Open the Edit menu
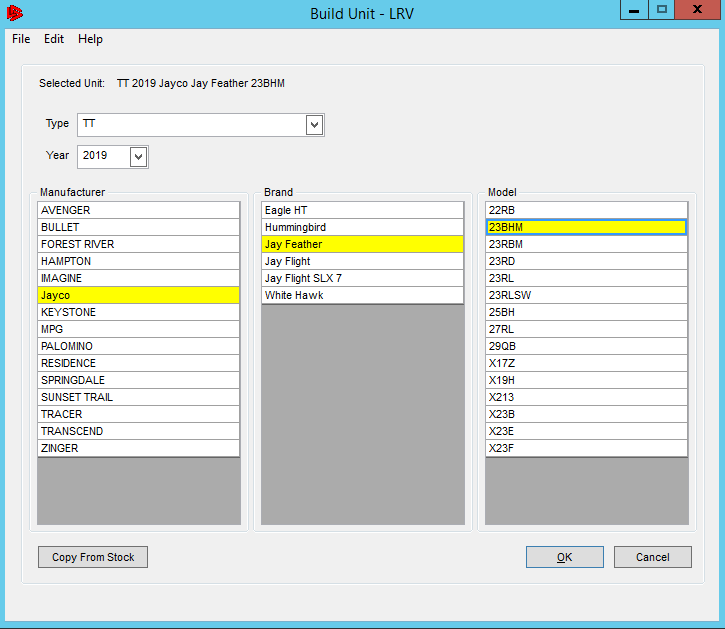 [54, 39]
